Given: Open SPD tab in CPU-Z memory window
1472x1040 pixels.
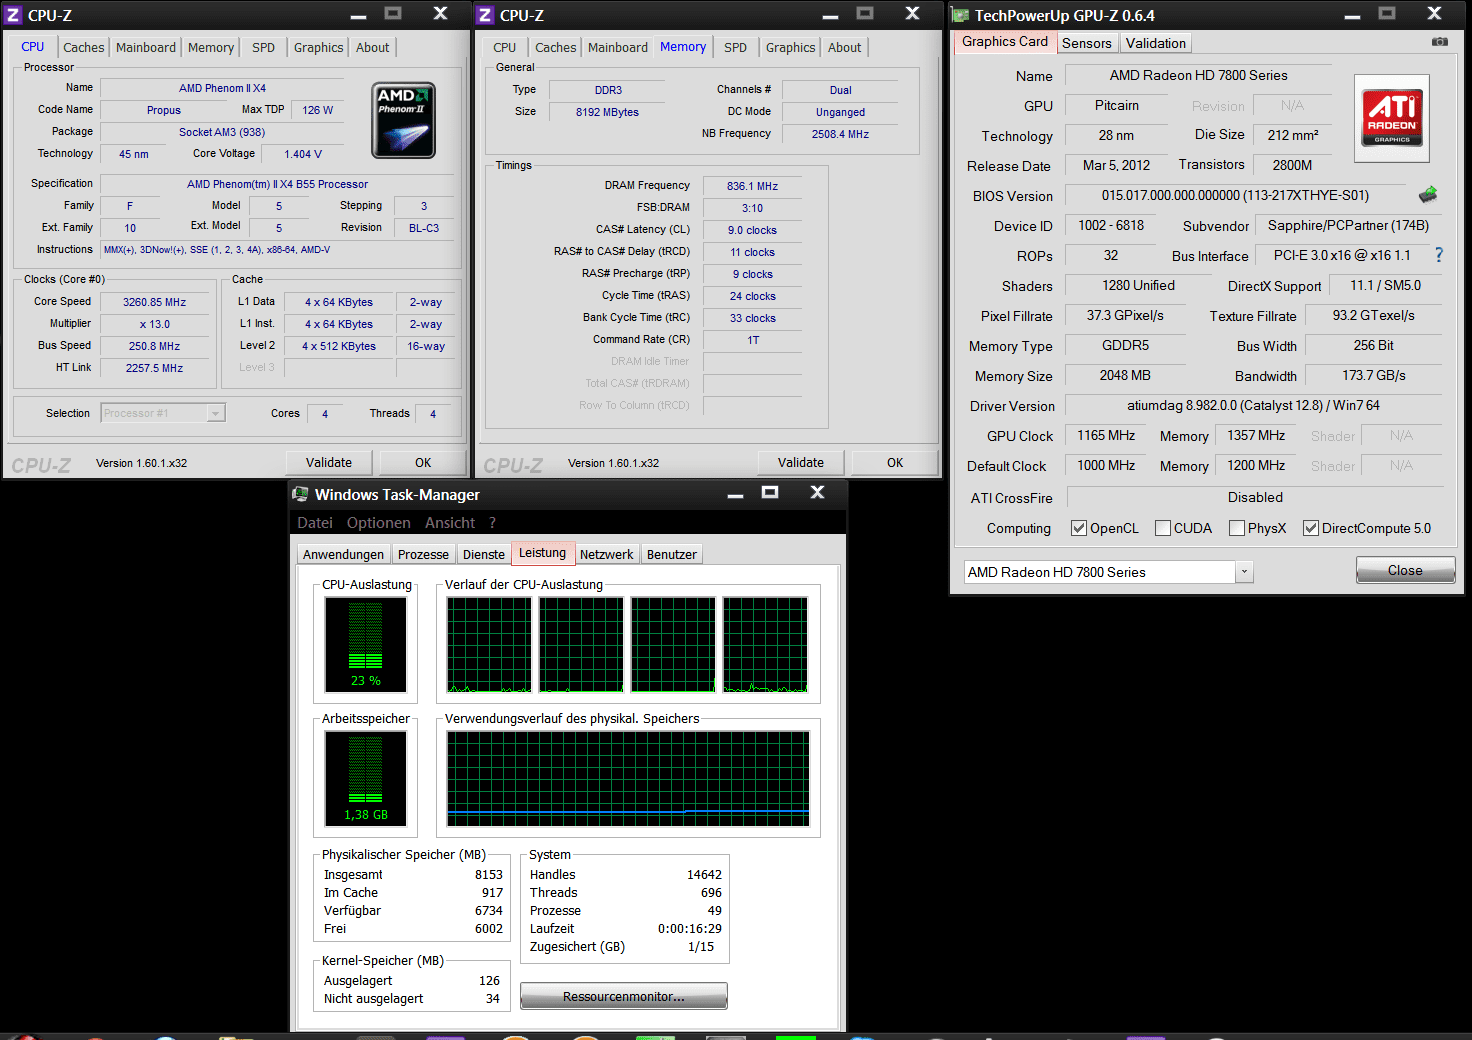Looking at the screenshot, I should (735, 47).
